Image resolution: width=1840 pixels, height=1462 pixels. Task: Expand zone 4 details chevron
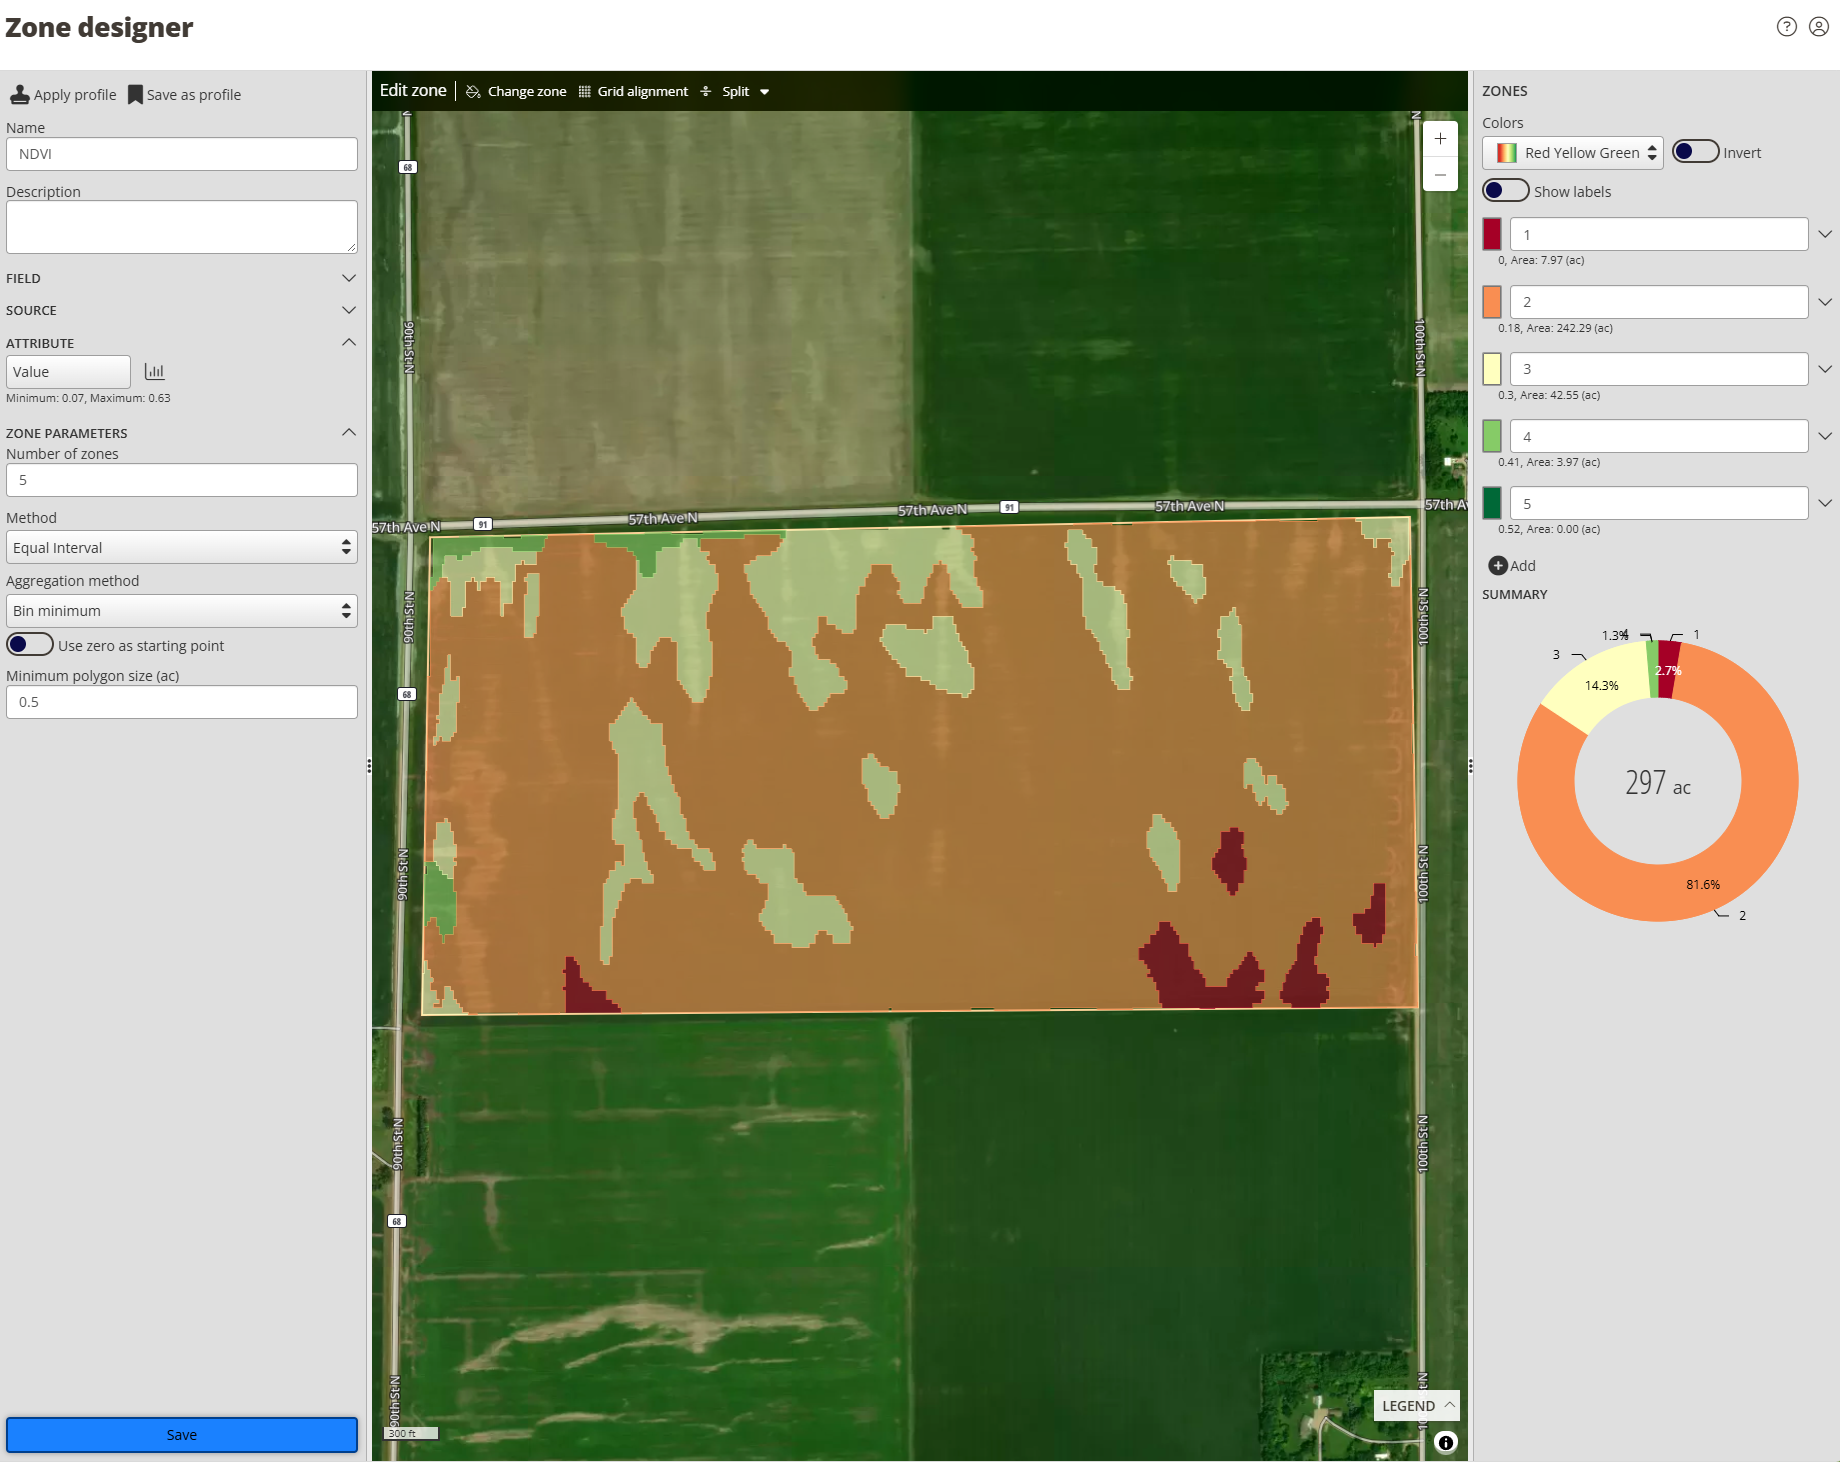click(x=1825, y=436)
